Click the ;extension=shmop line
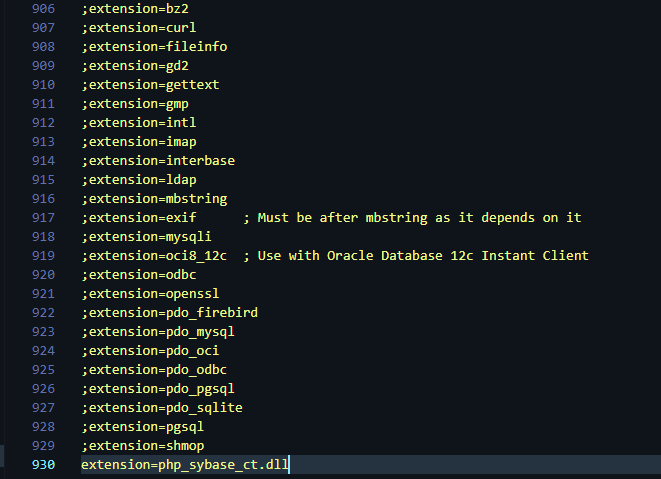This screenshot has height=479, width=661. pyautogui.click(x=143, y=445)
